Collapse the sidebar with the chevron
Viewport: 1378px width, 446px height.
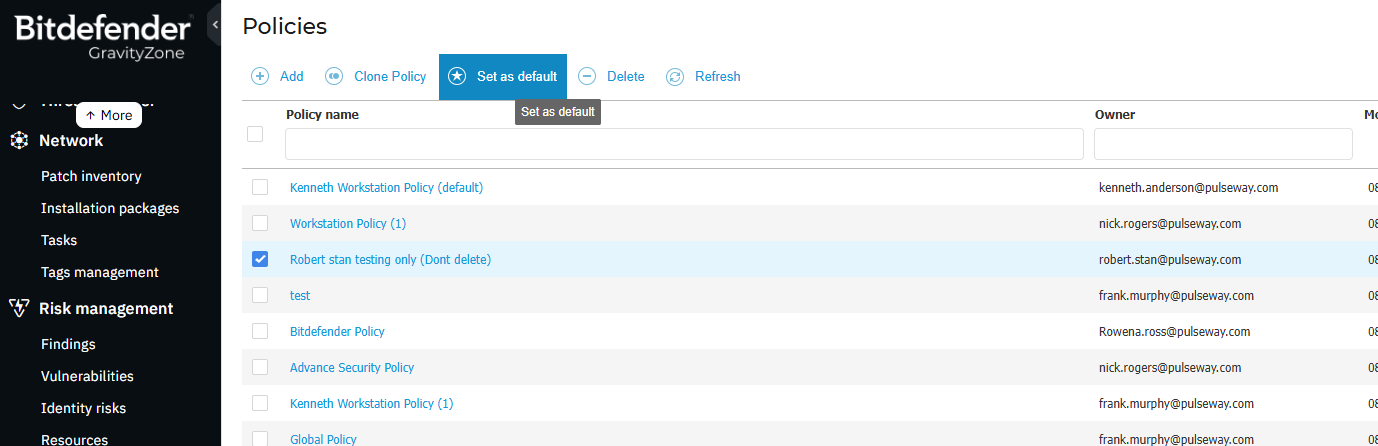[x=214, y=25]
